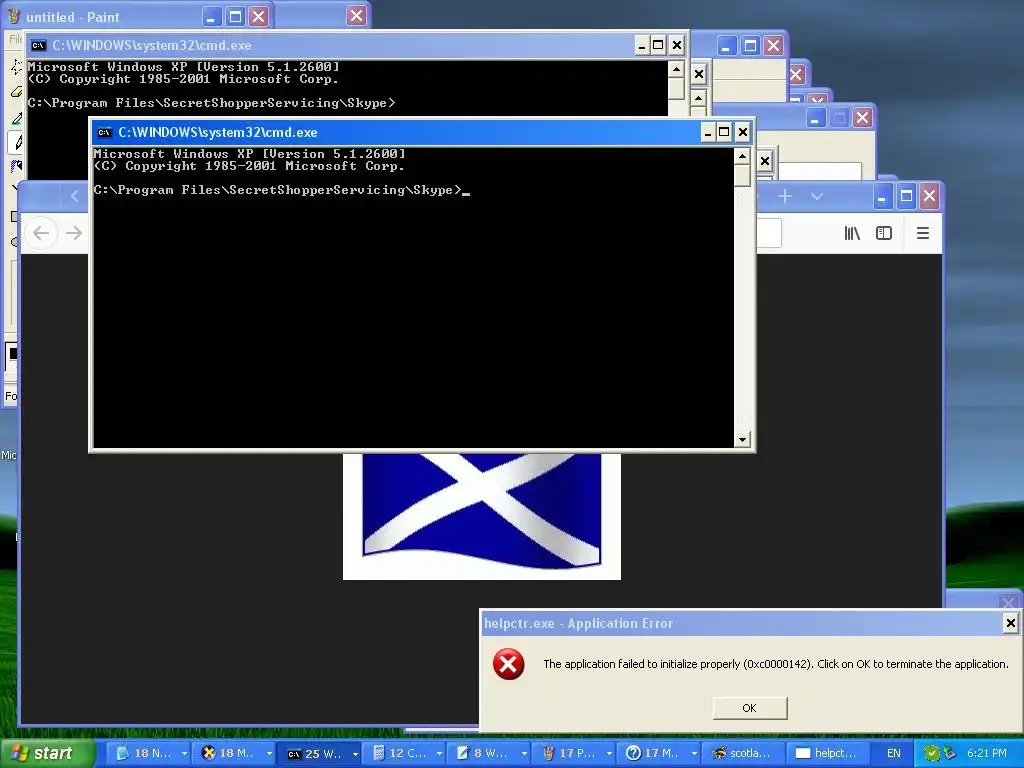Viewport: 1024px width, 768px height.
Task: Expand the '18 M..' taskbar group arrow
Action: coord(269,754)
